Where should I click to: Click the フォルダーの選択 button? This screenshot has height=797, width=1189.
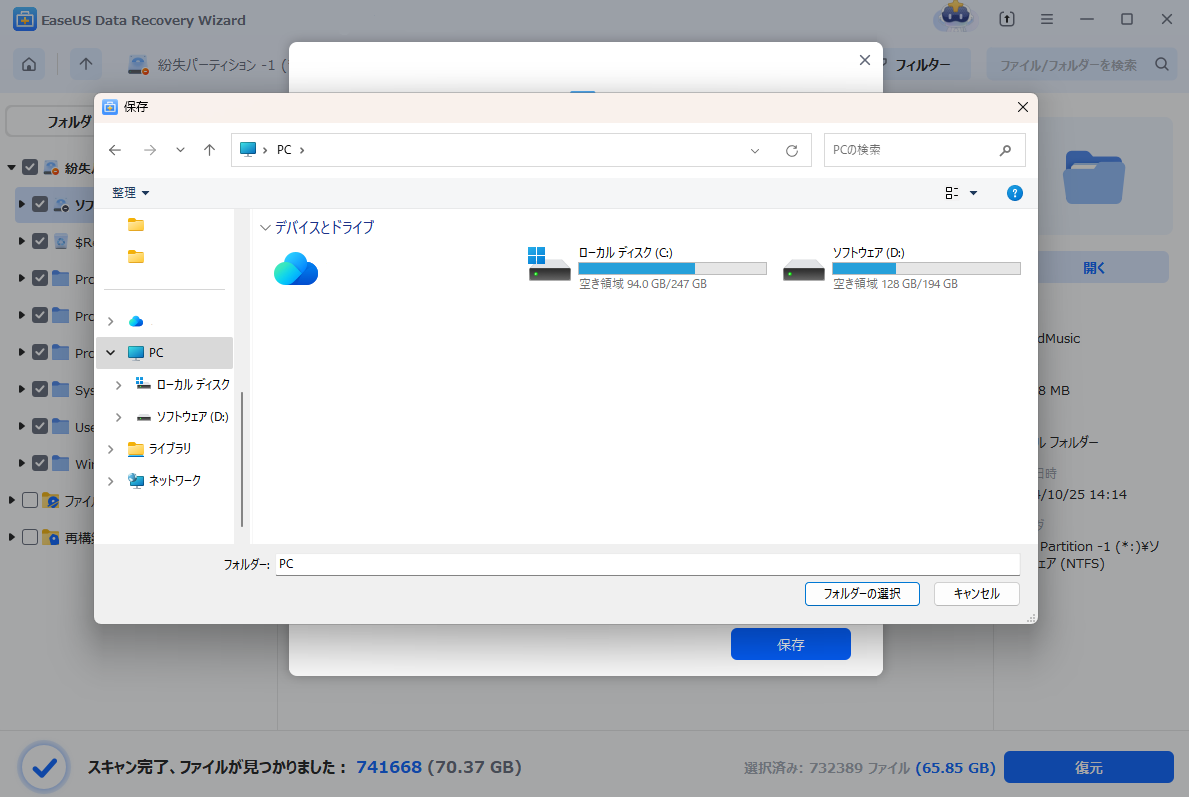click(861, 593)
